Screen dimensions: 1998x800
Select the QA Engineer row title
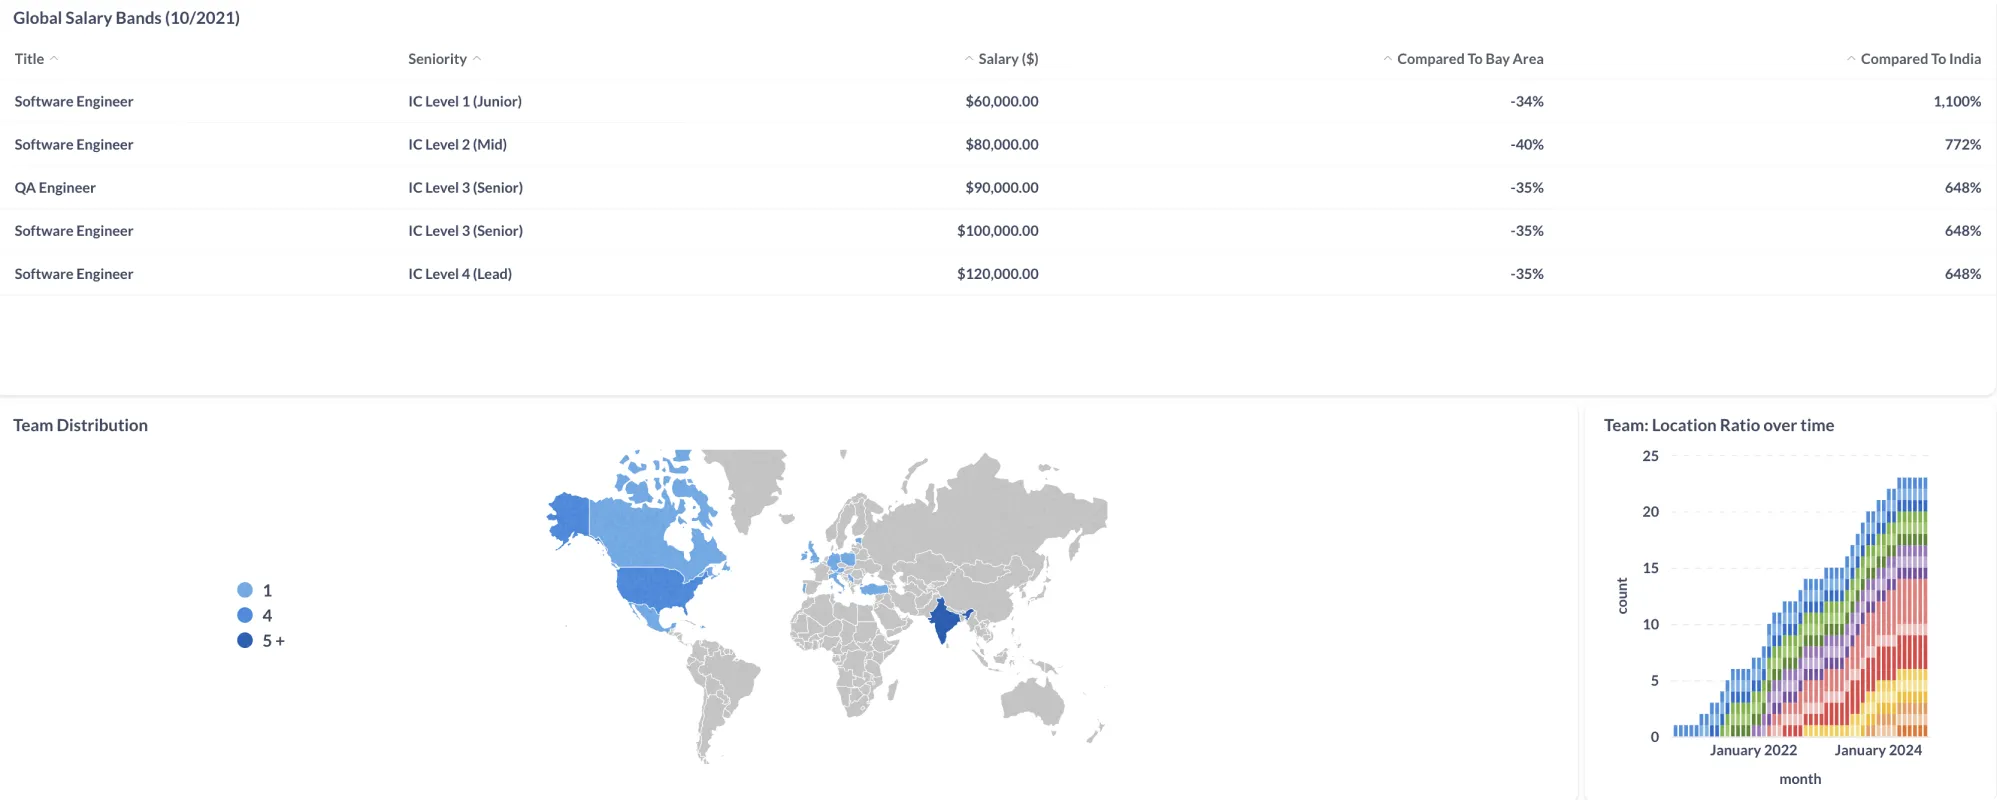pos(55,188)
